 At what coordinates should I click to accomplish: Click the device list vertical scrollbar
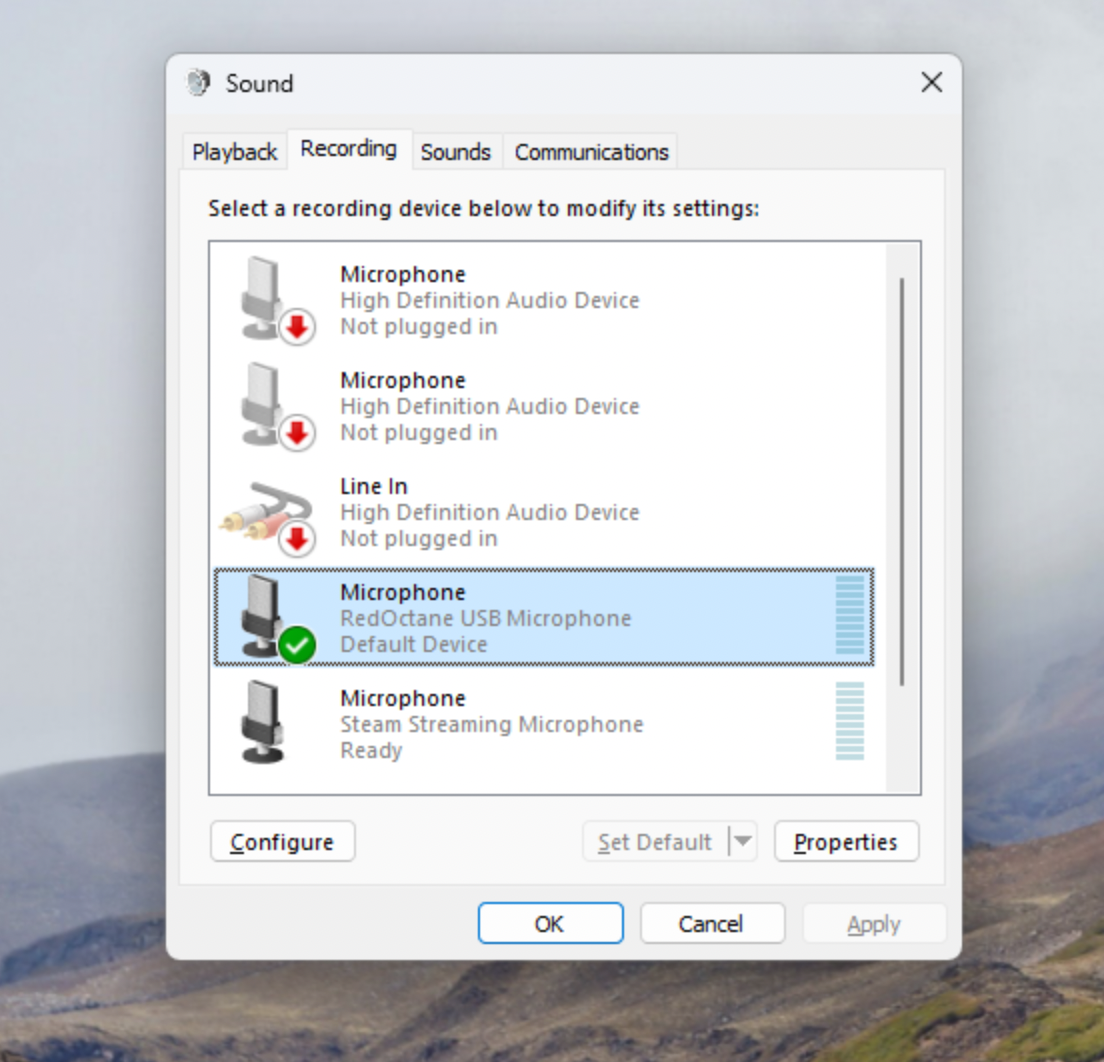tap(902, 480)
